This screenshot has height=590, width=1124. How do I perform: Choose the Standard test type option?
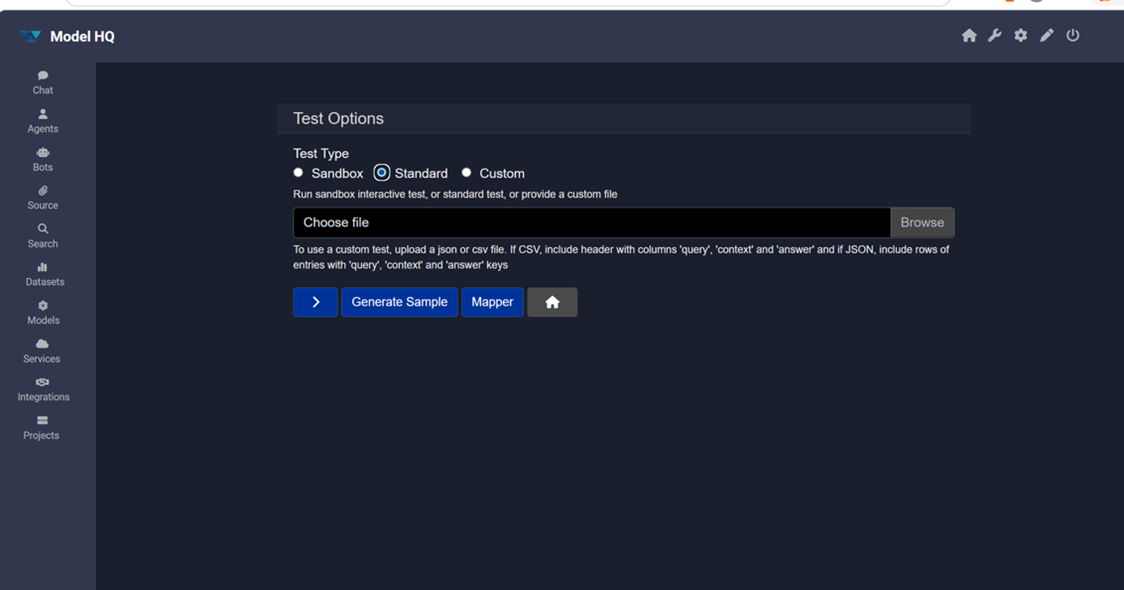point(381,172)
